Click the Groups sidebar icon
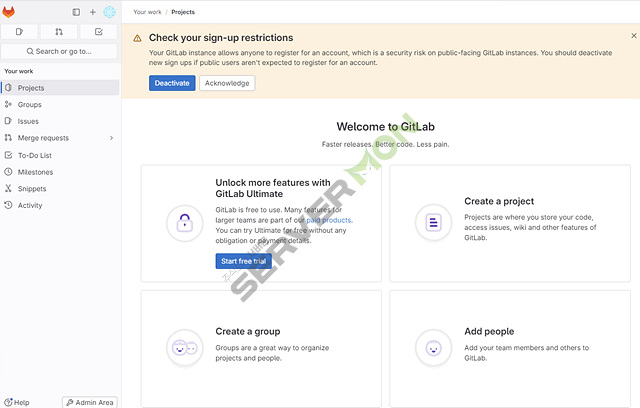 click(8, 104)
